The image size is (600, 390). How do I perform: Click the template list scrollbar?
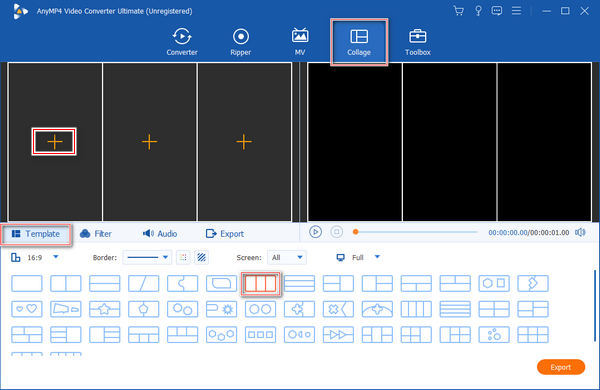(x=595, y=305)
